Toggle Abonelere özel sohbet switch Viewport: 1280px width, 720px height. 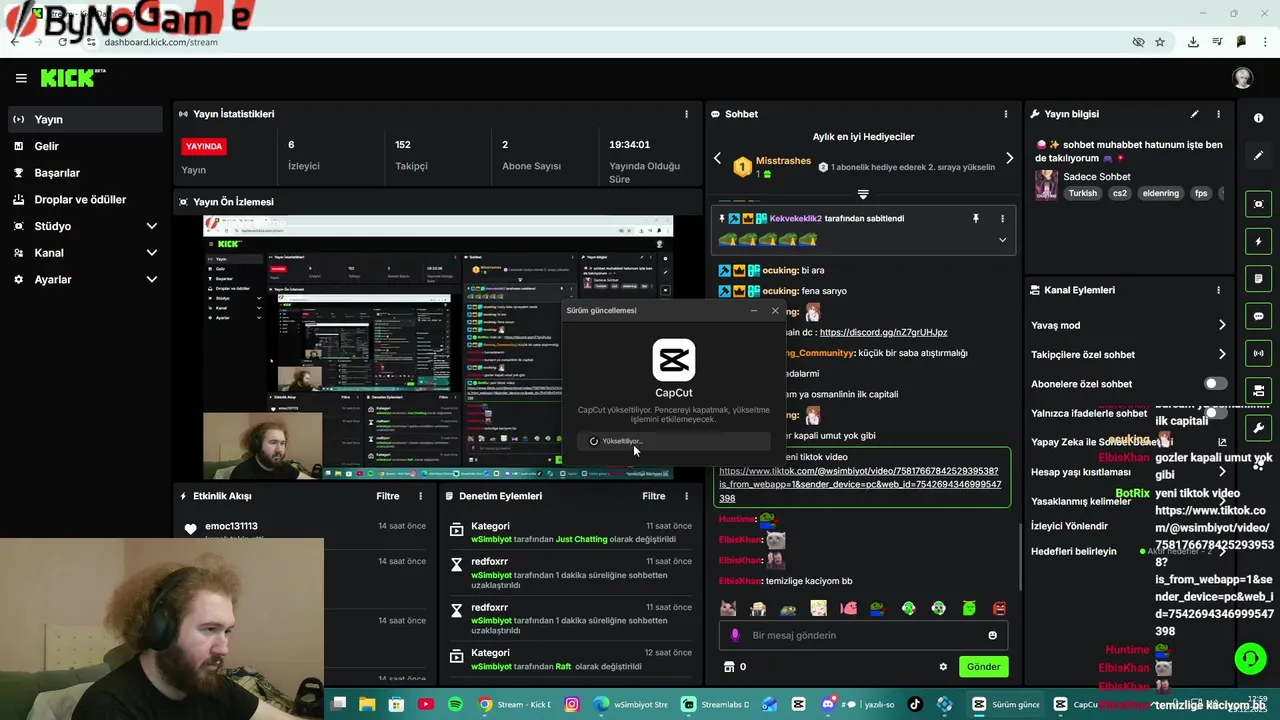tap(1215, 384)
